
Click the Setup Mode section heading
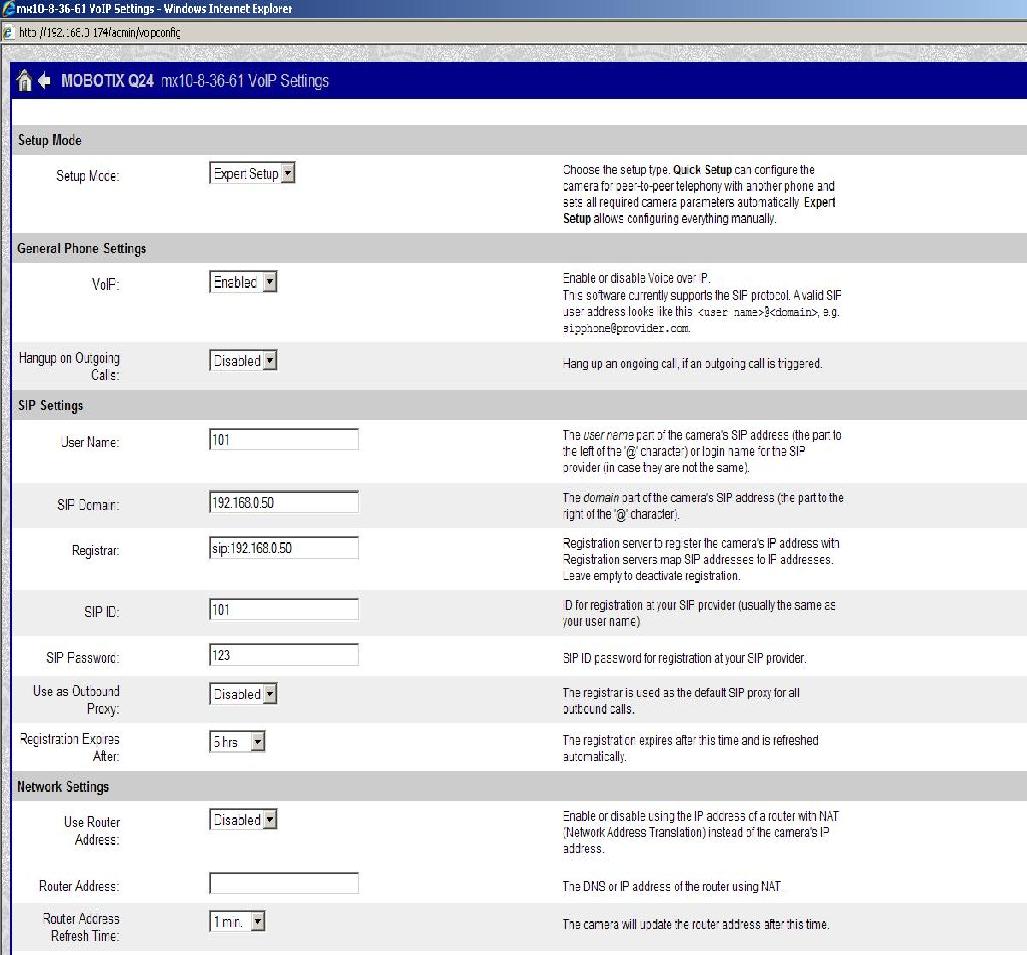coord(50,140)
